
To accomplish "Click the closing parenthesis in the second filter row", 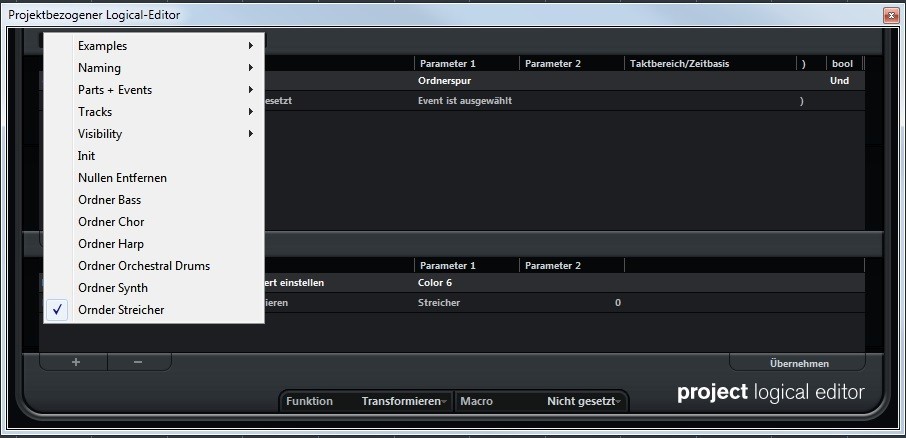I will (801, 101).
